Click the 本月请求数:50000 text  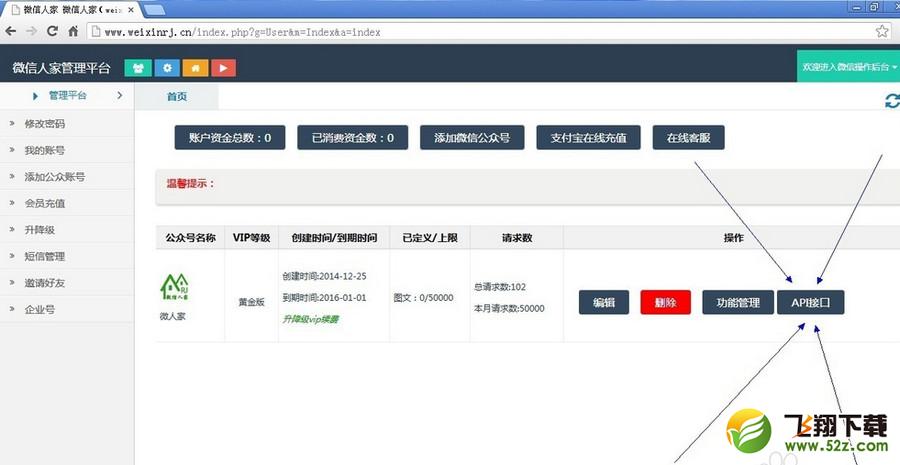click(x=509, y=308)
